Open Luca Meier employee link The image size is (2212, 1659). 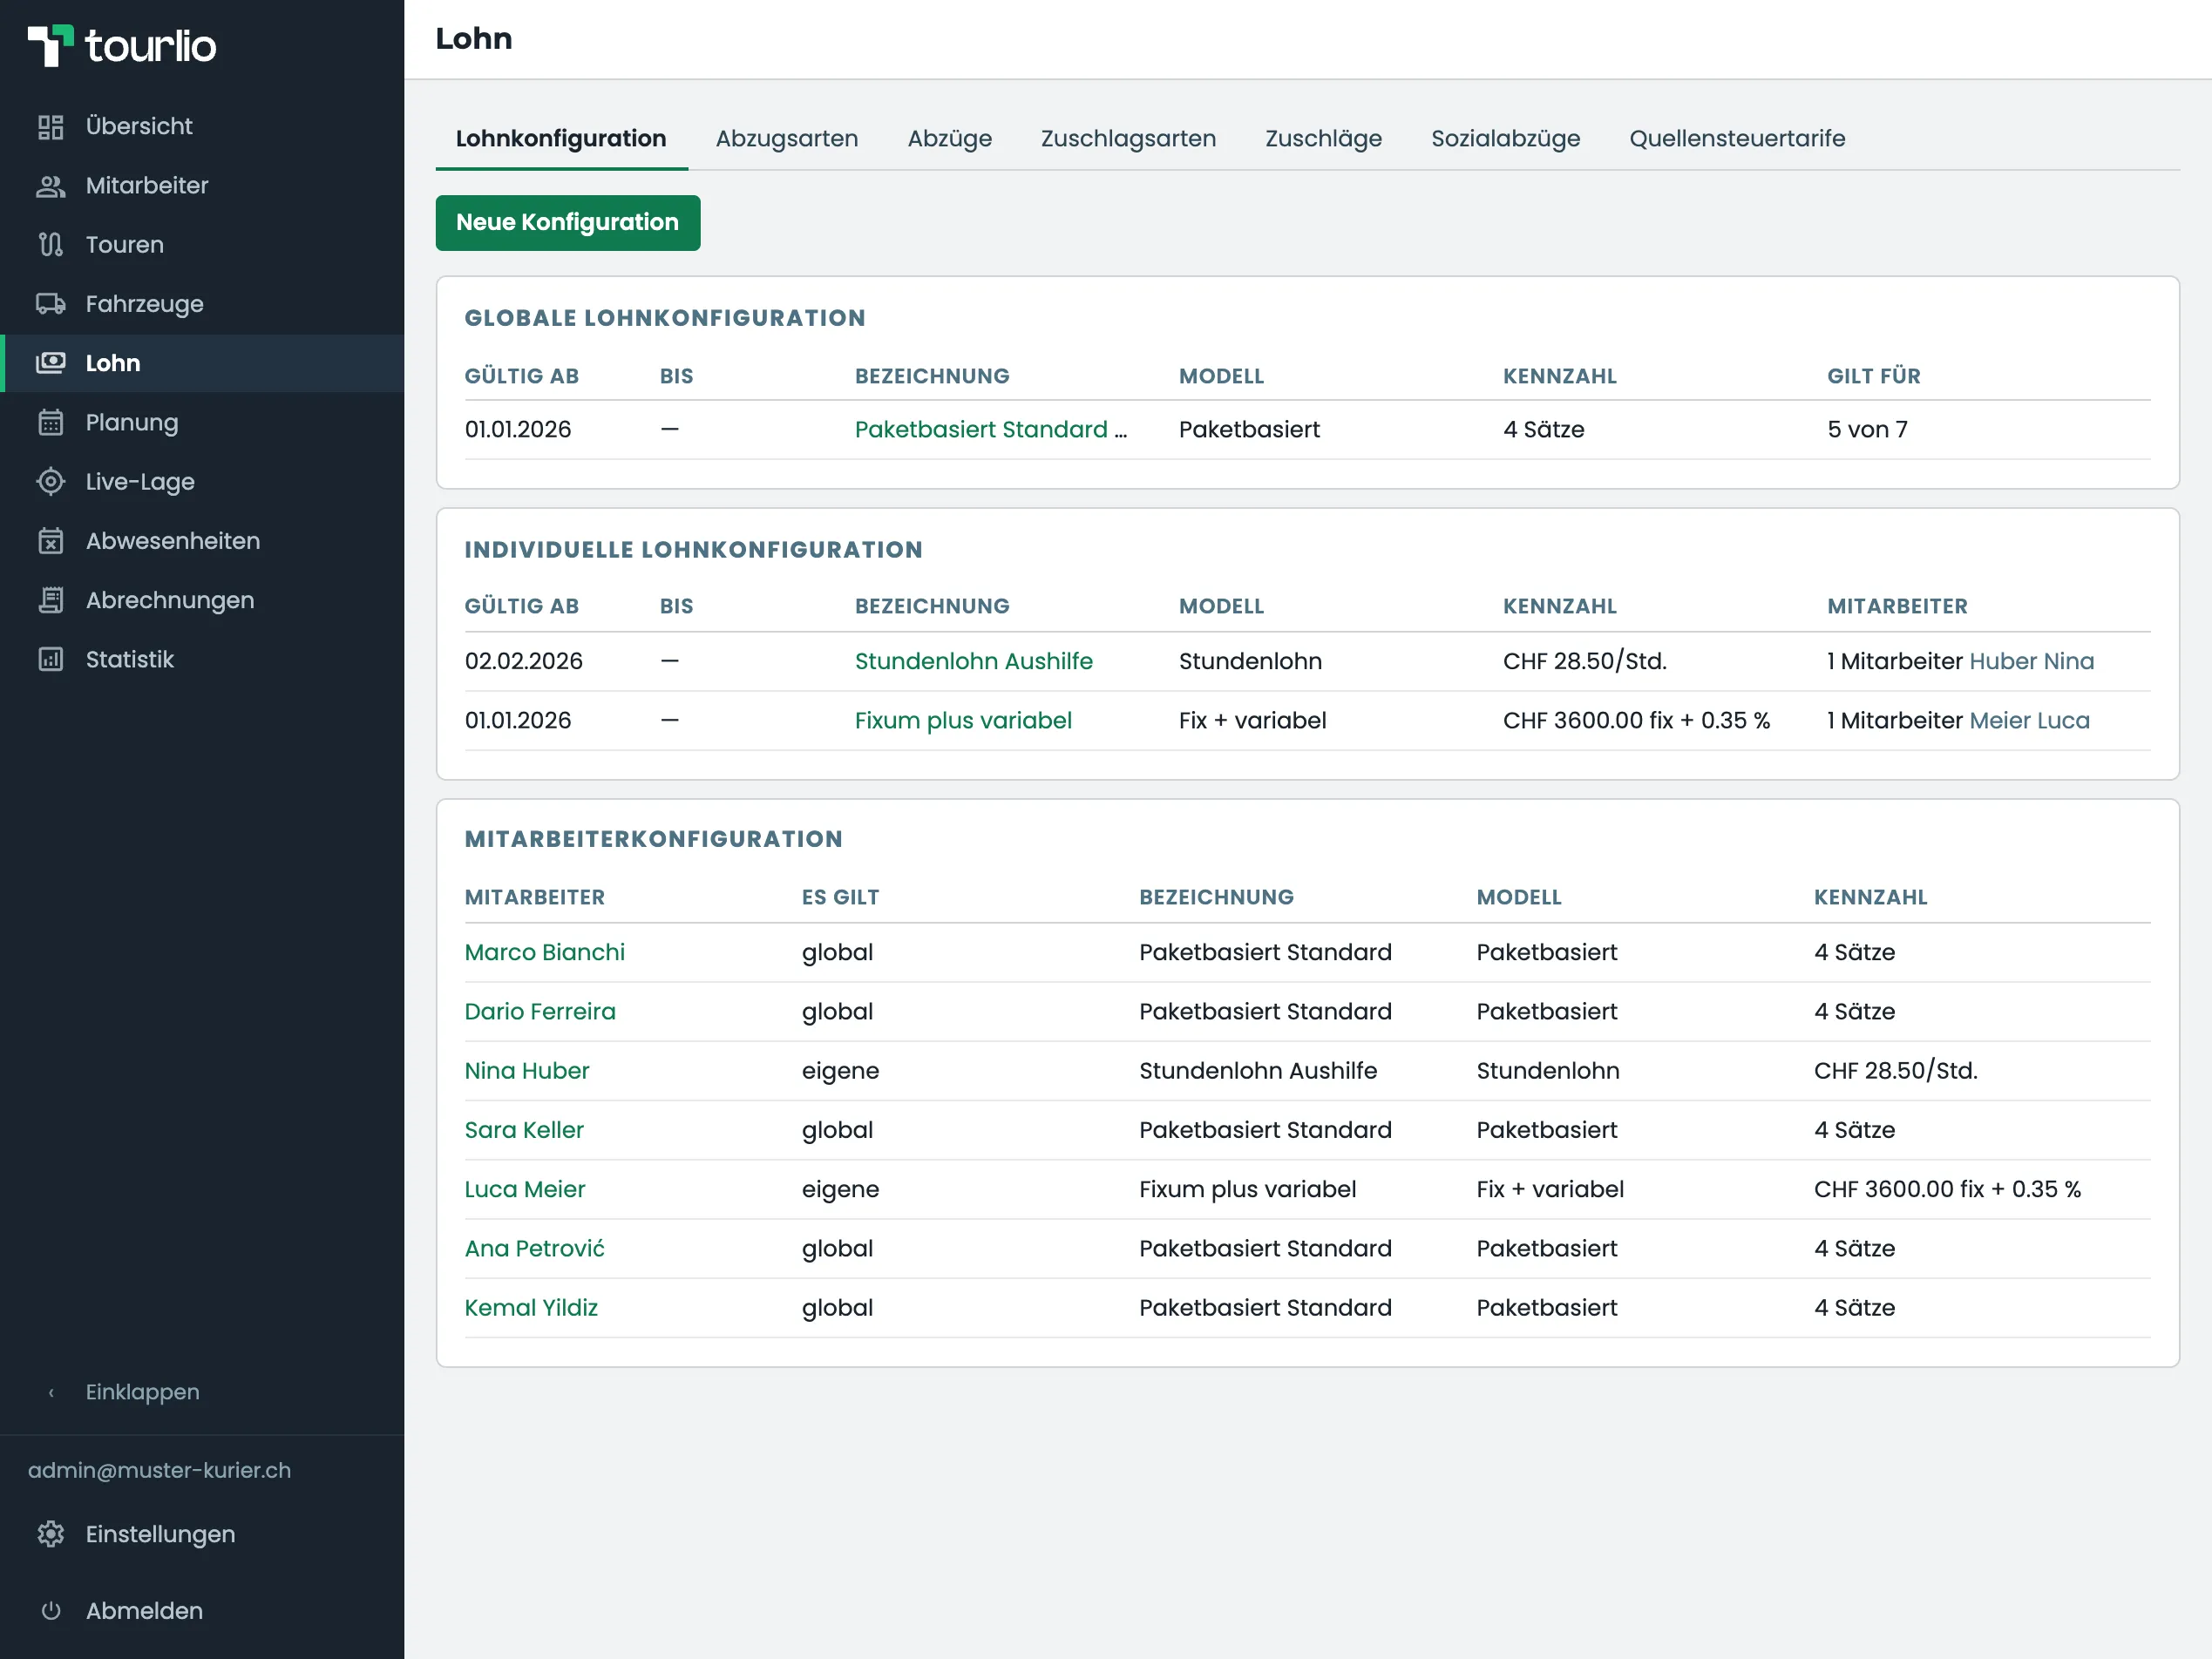click(x=525, y=1190)
